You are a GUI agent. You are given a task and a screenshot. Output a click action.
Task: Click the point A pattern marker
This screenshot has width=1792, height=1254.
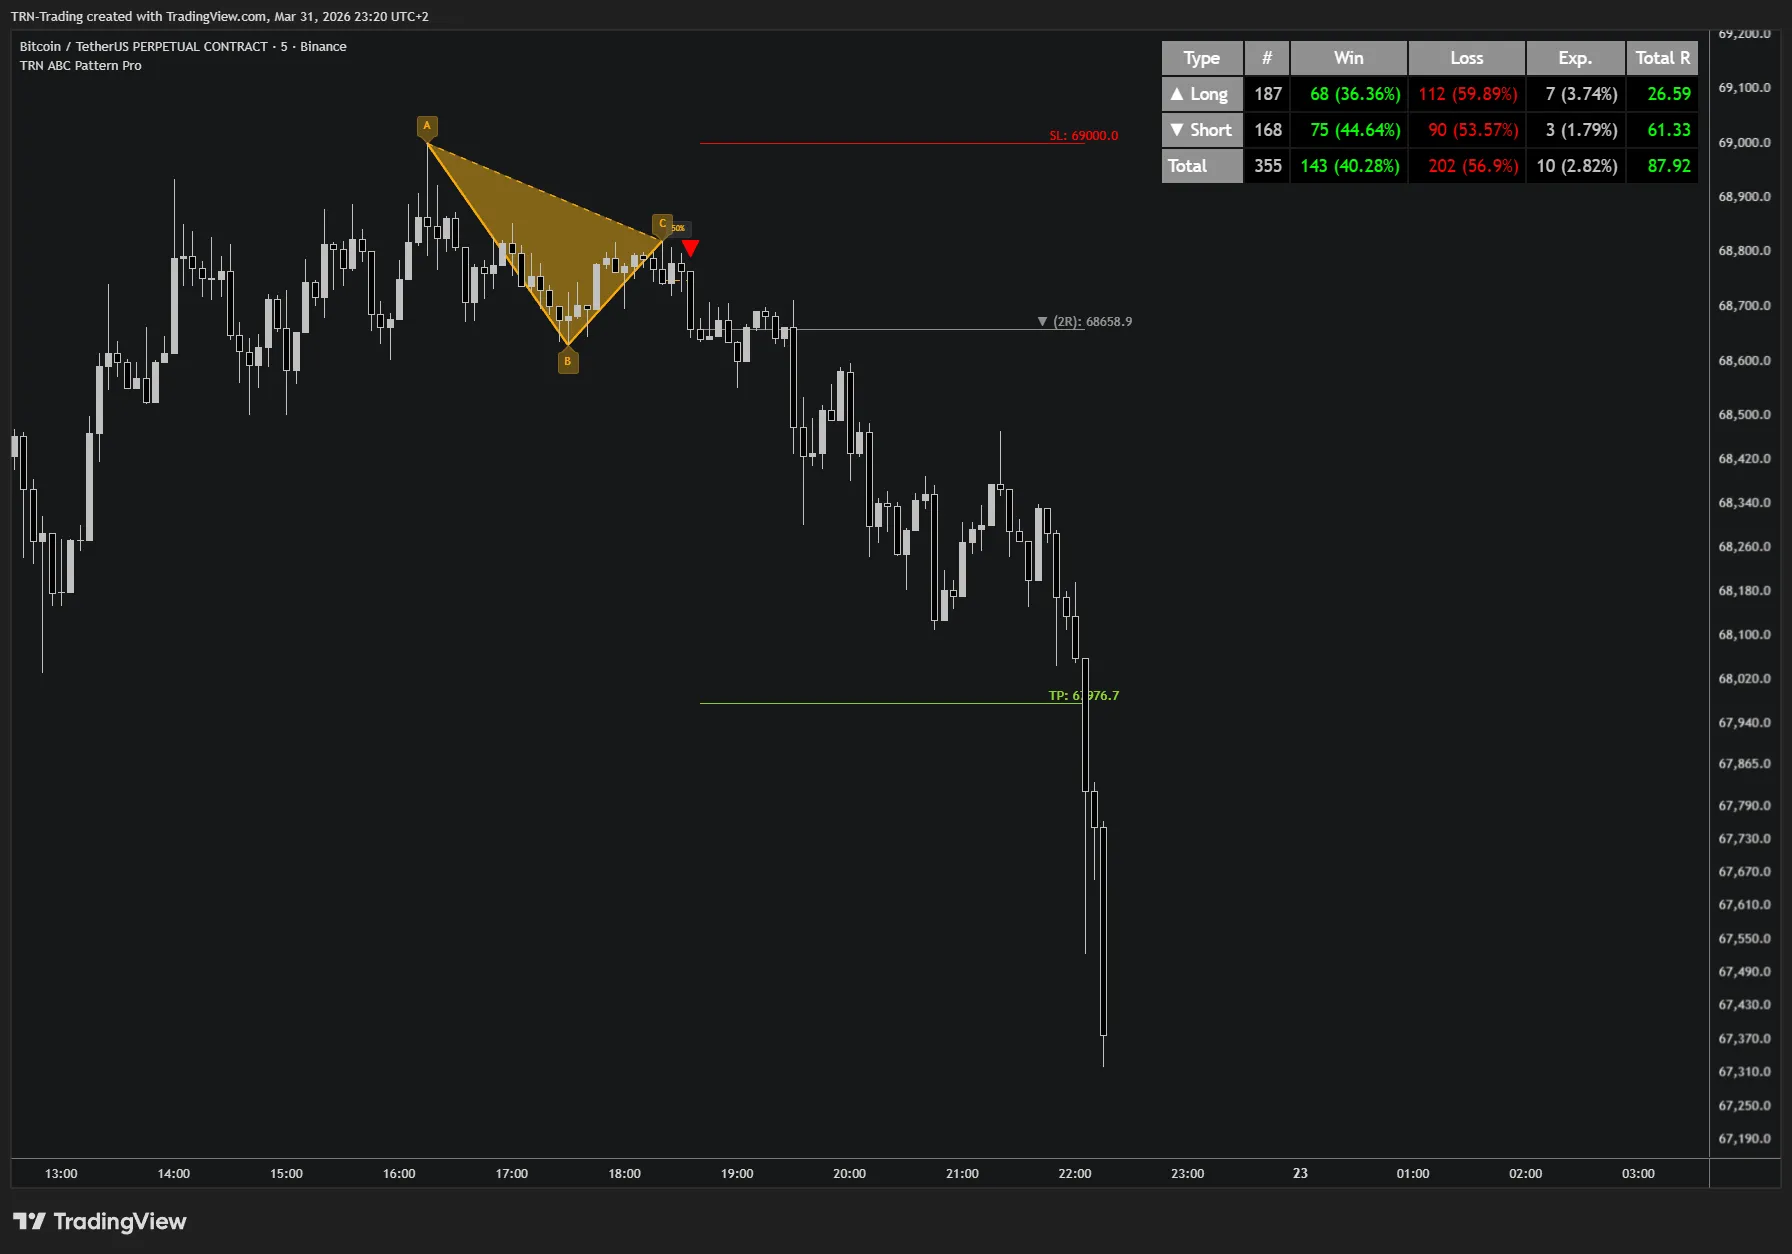427,126
